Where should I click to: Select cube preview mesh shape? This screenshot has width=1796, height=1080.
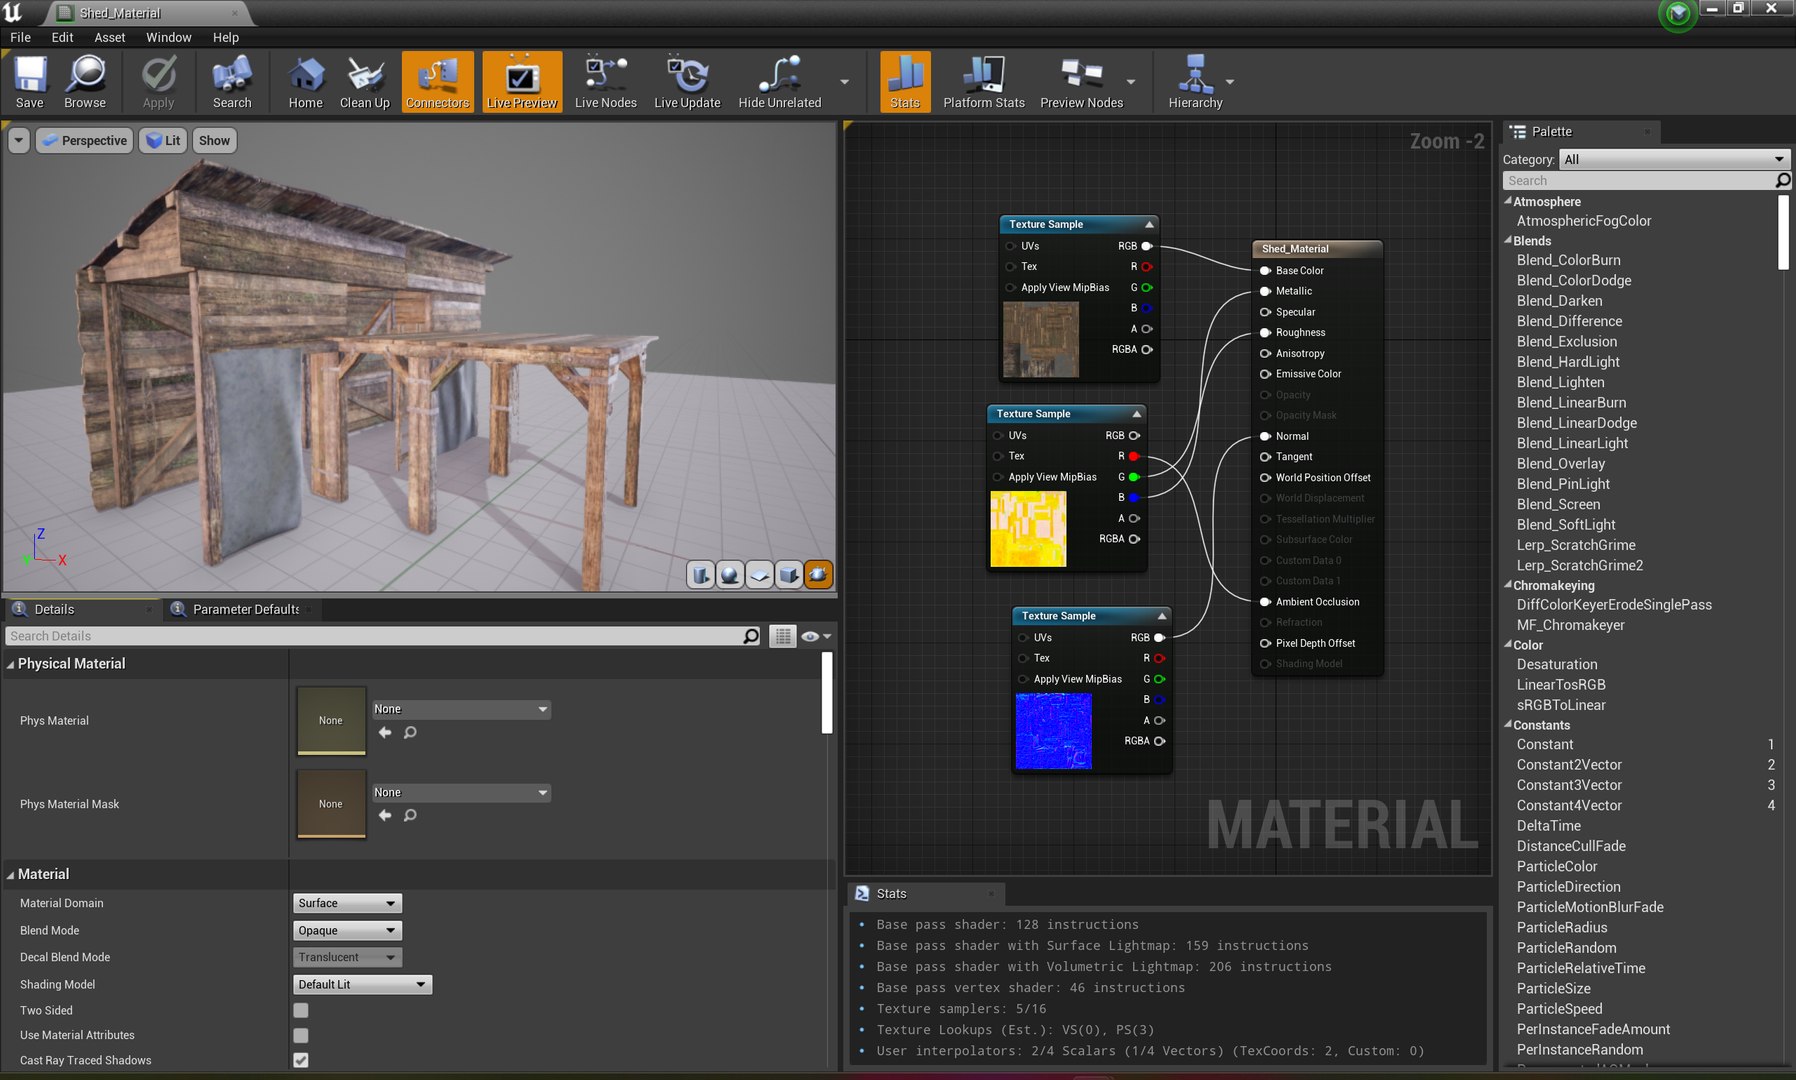789,575
